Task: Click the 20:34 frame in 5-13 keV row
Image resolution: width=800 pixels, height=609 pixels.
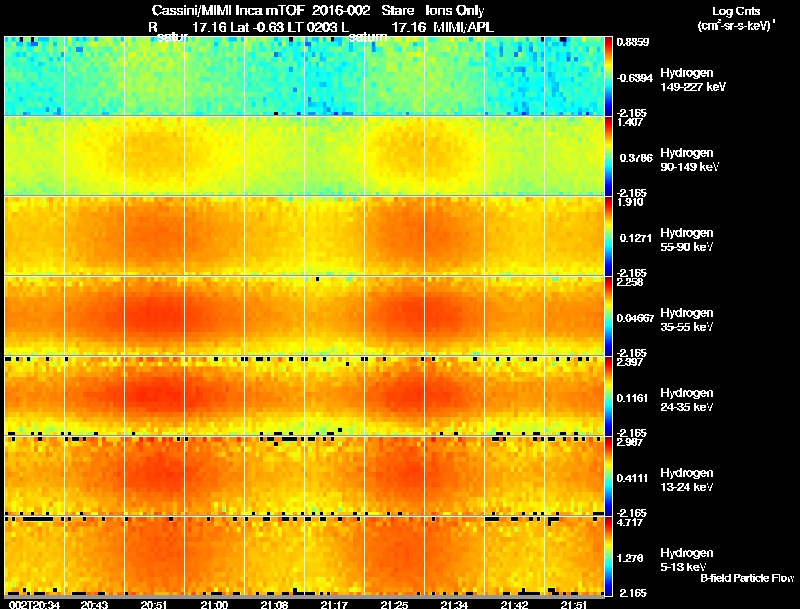Action: pyautogui.click(x=35, y=556)
